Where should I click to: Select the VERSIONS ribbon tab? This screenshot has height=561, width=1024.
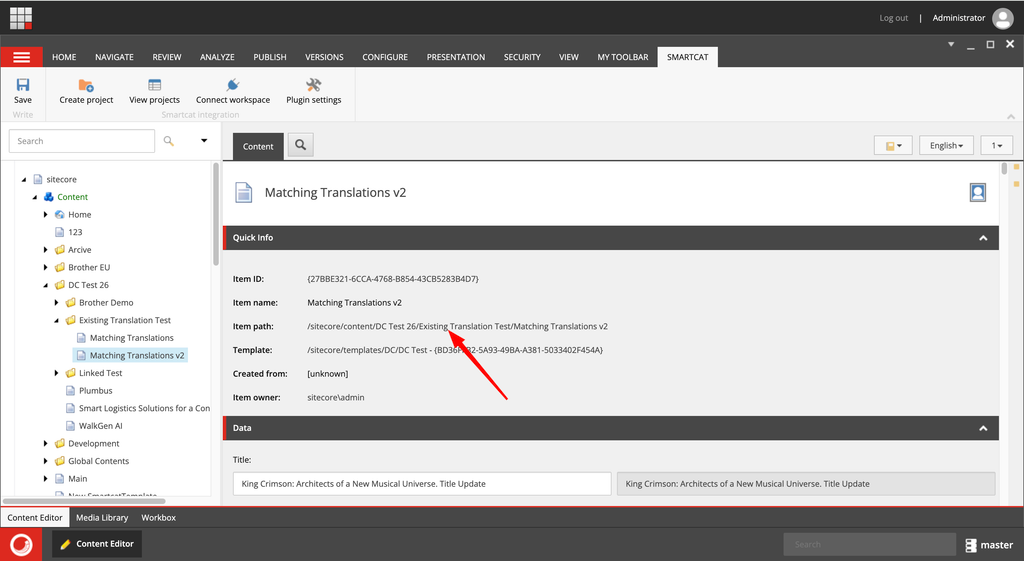pos(324,57)
